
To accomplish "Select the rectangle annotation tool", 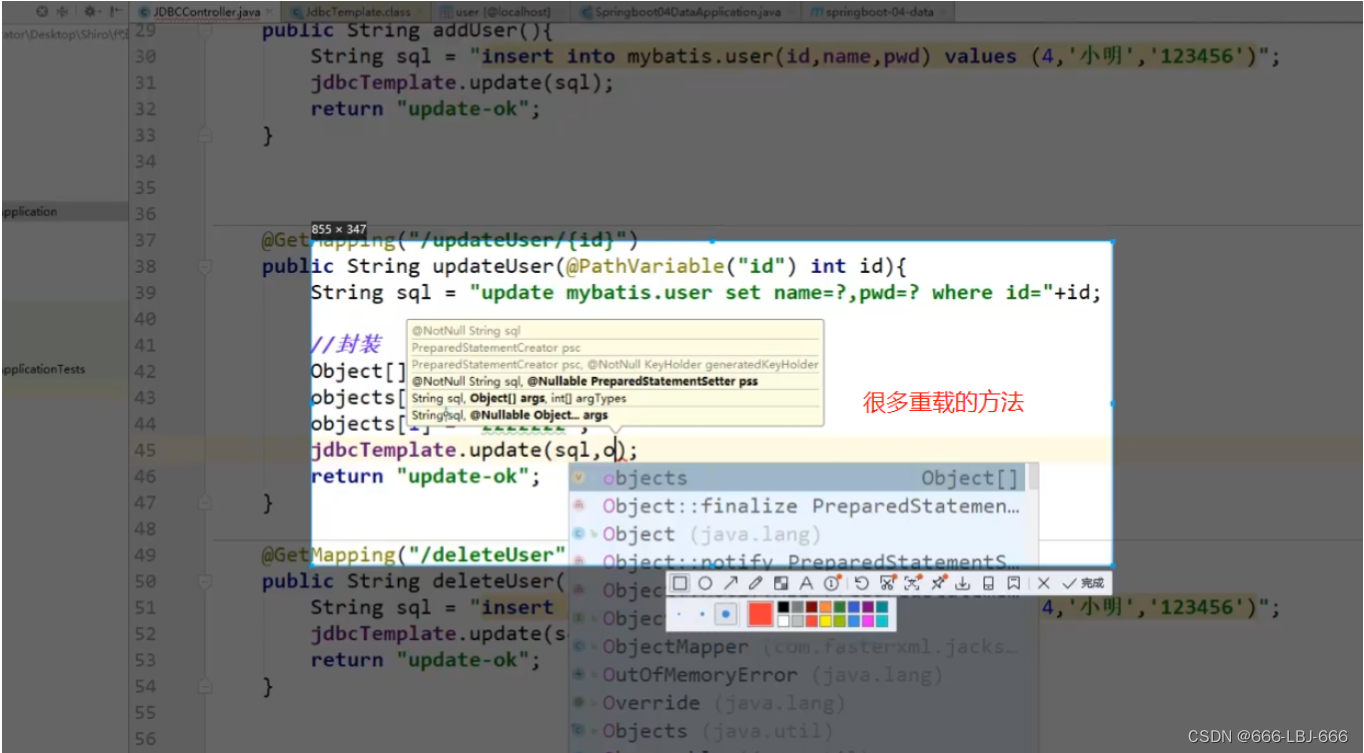I will [680, 583].
